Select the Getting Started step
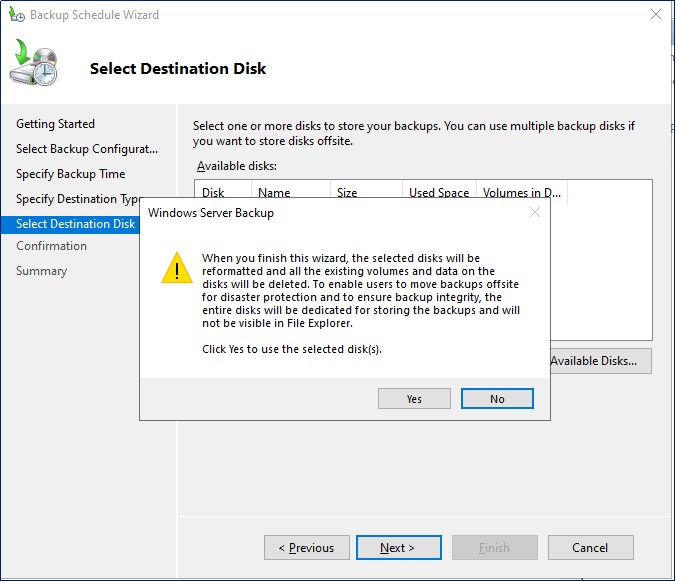 56,124
